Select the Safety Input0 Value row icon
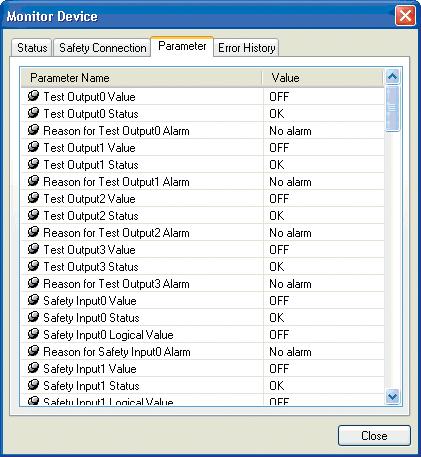The image size is (421, 457). pyautogui.click(x=33, y=300)
